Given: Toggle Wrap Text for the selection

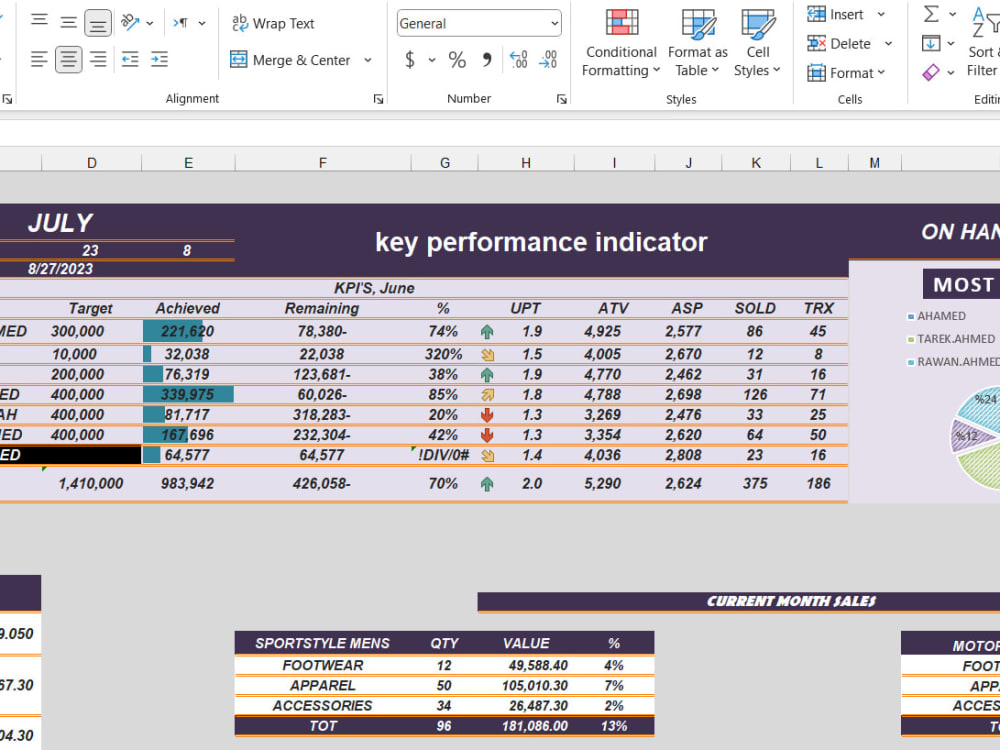Looking at the screenshot, I should click(x=272, y=23).
